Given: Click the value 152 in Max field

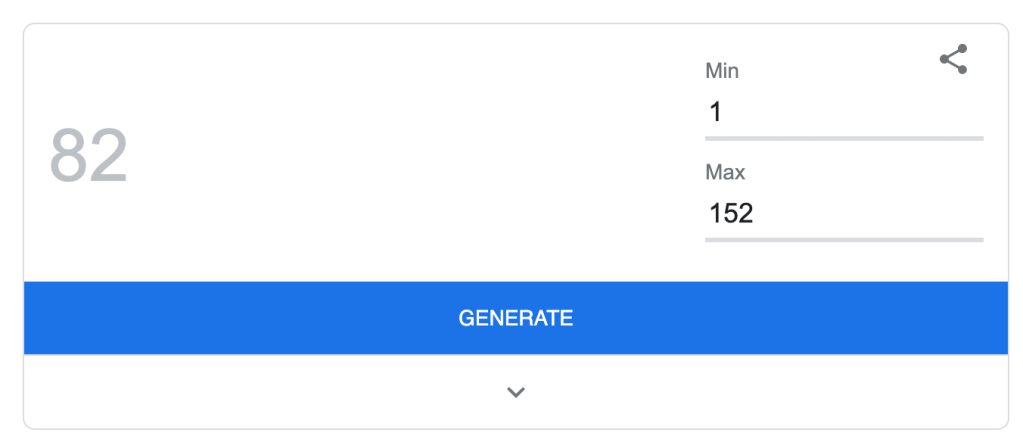Looking at the screenshot, I should tap(731, 213).
